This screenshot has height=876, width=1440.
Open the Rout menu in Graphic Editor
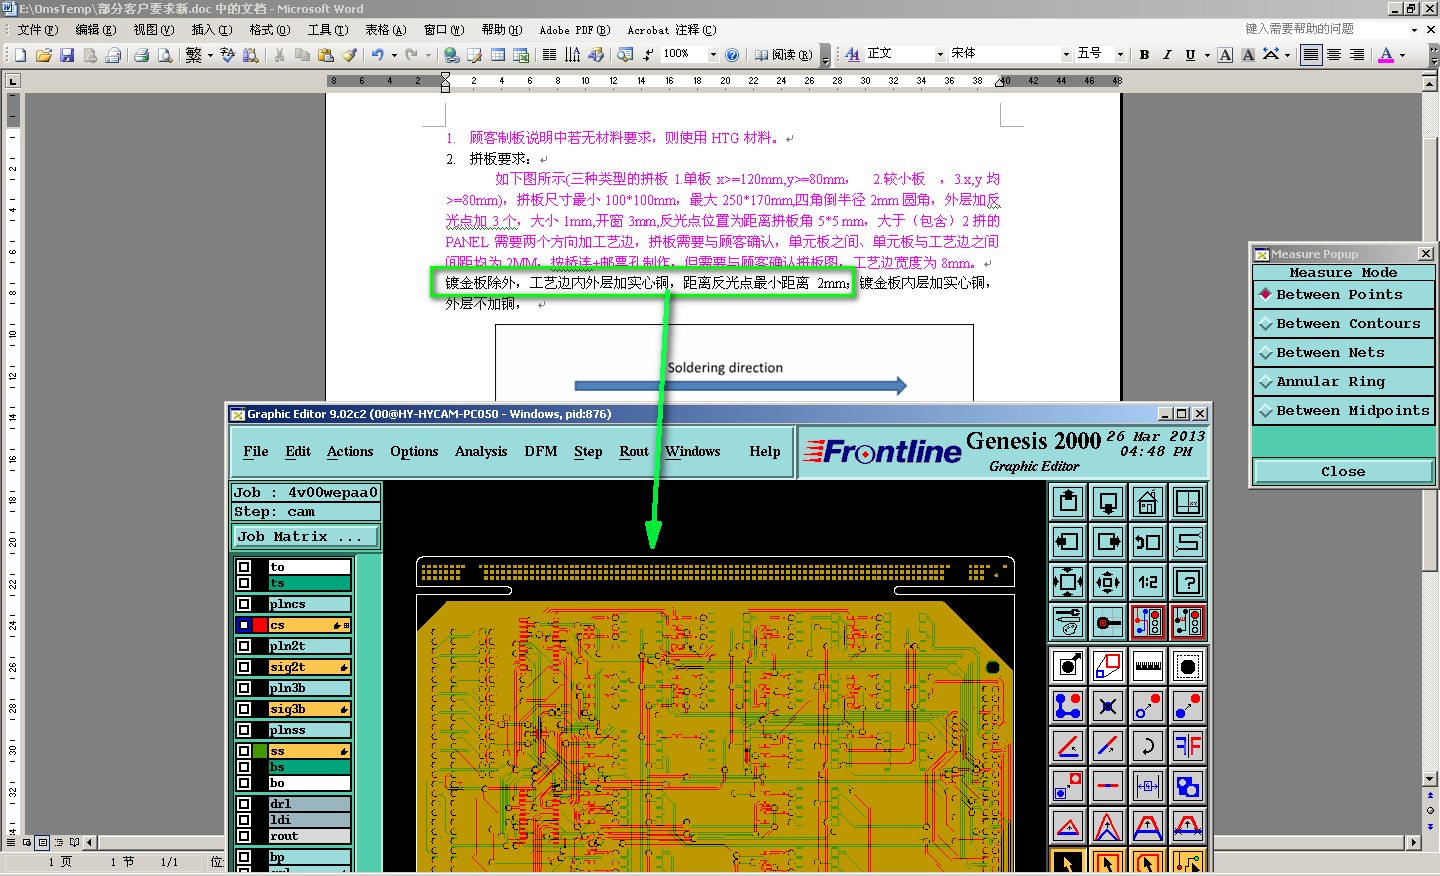tap(634, 452)
